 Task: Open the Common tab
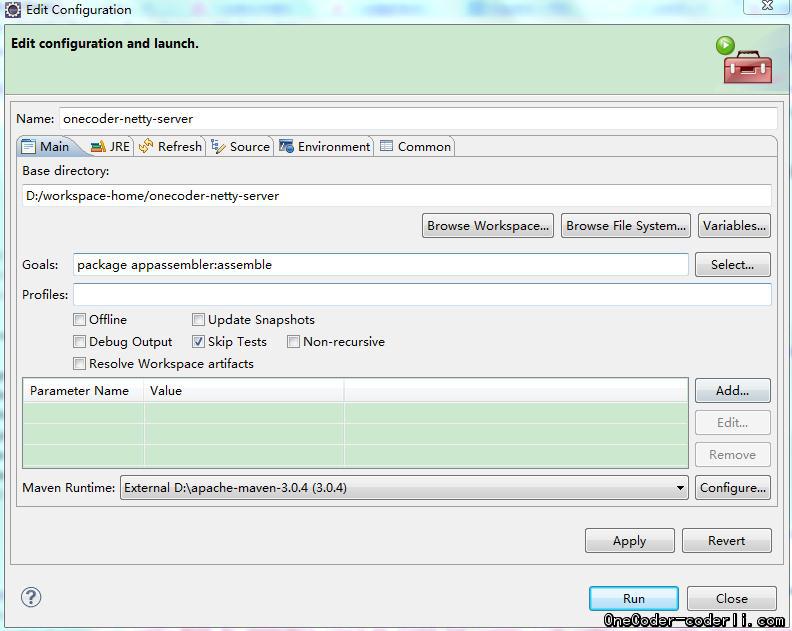[x=415, y=146]
